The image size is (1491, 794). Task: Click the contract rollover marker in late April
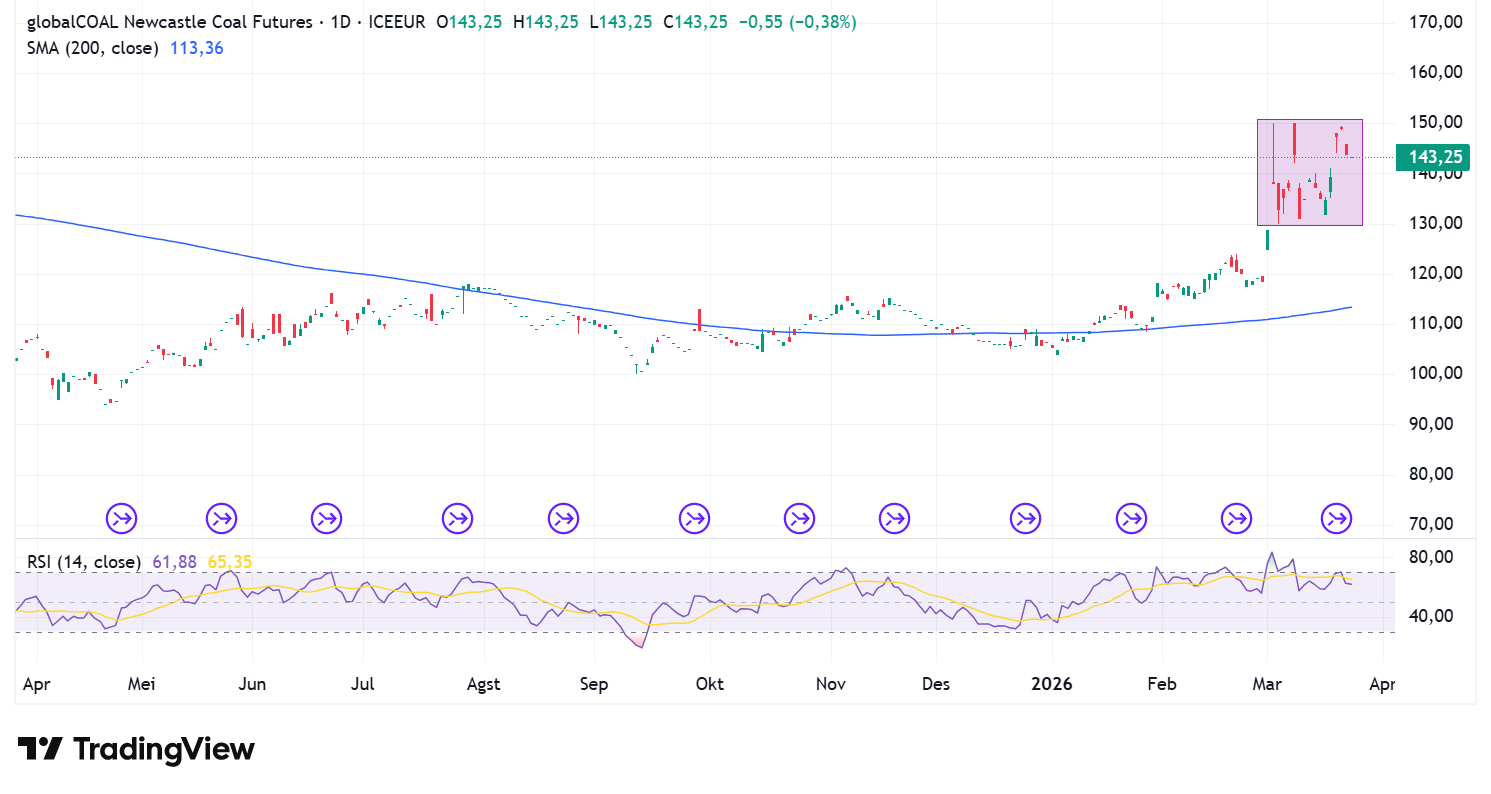[122, 519]
